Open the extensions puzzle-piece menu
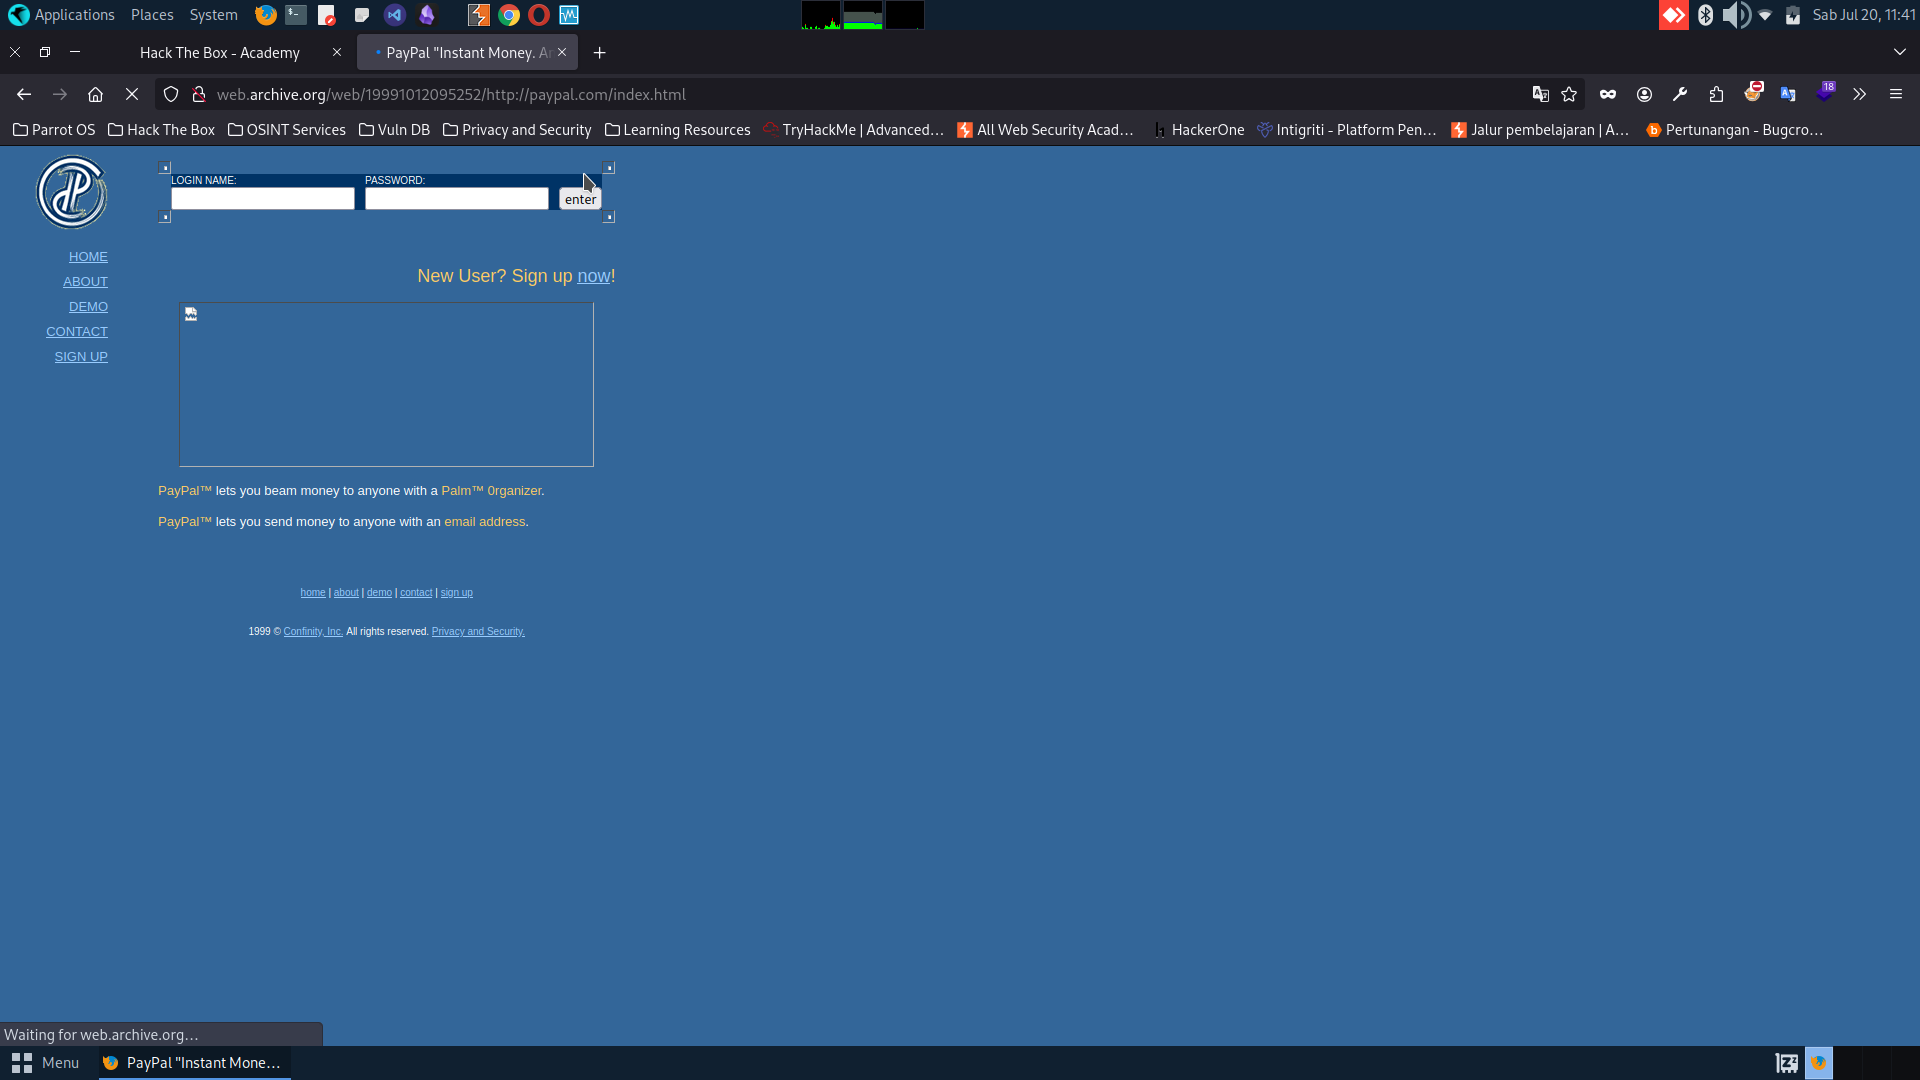 (x=1716, y=94)
